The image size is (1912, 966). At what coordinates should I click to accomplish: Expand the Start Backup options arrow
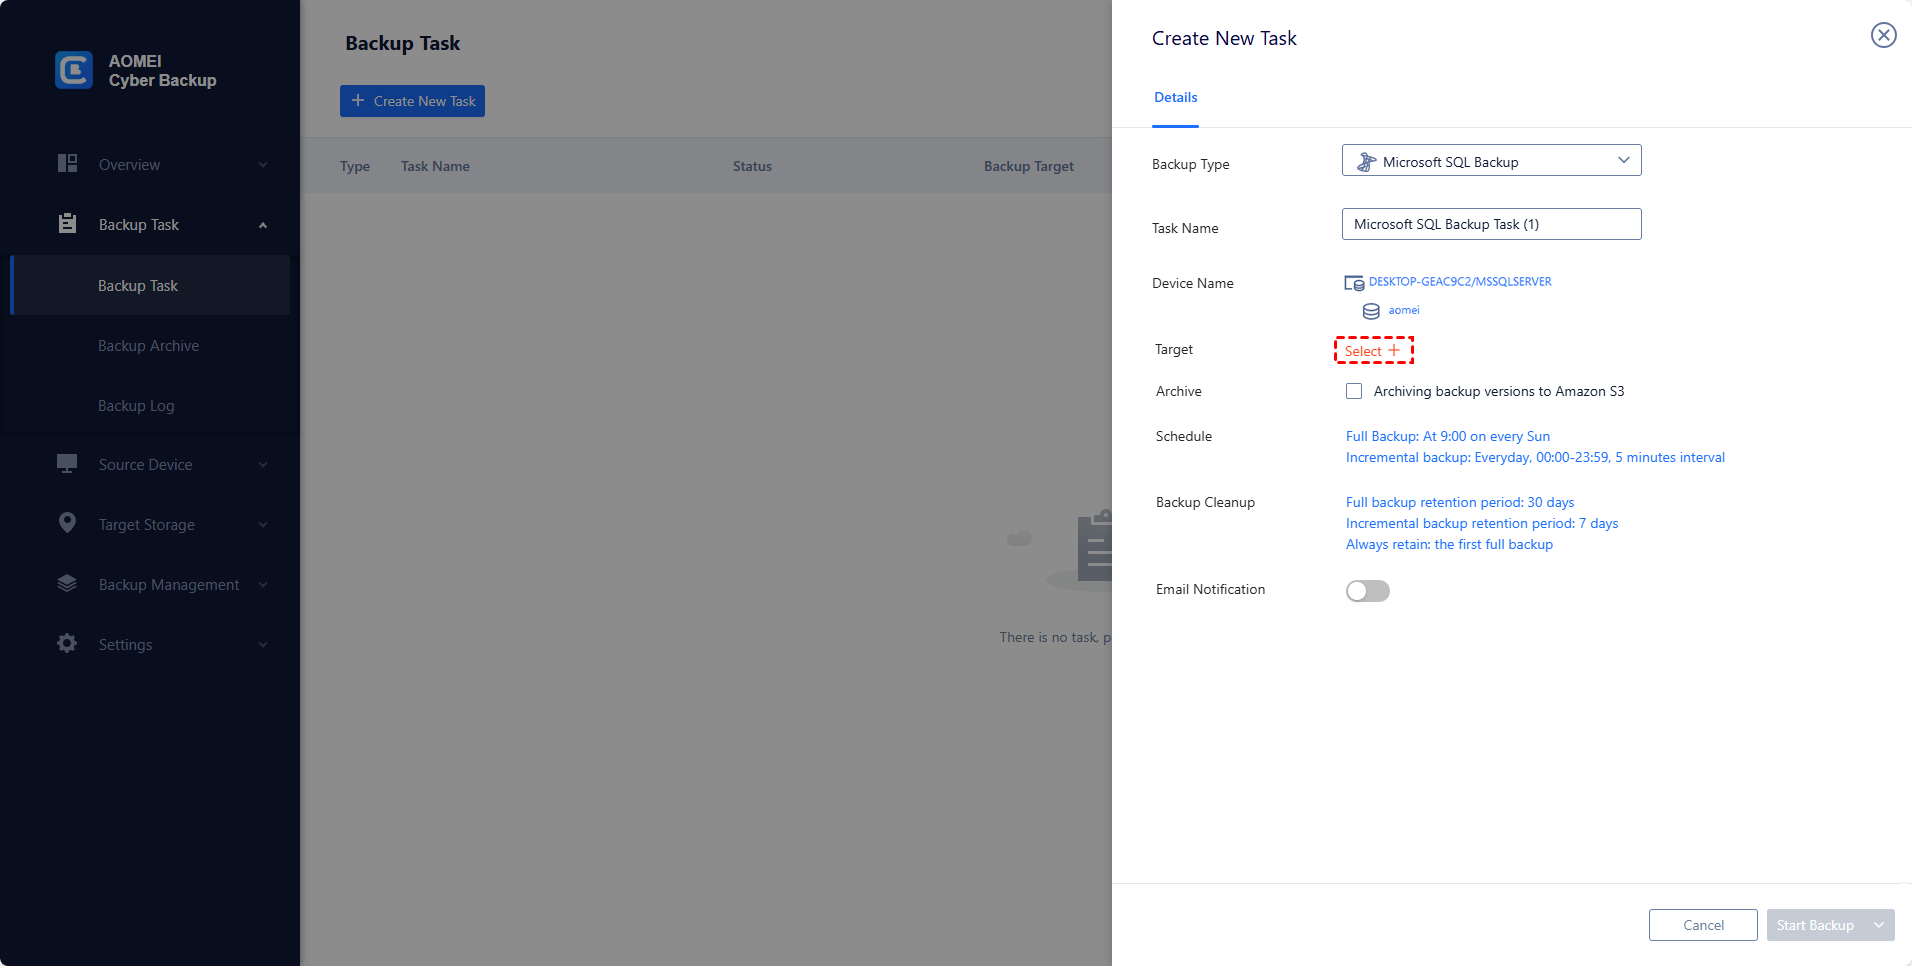1879,925
